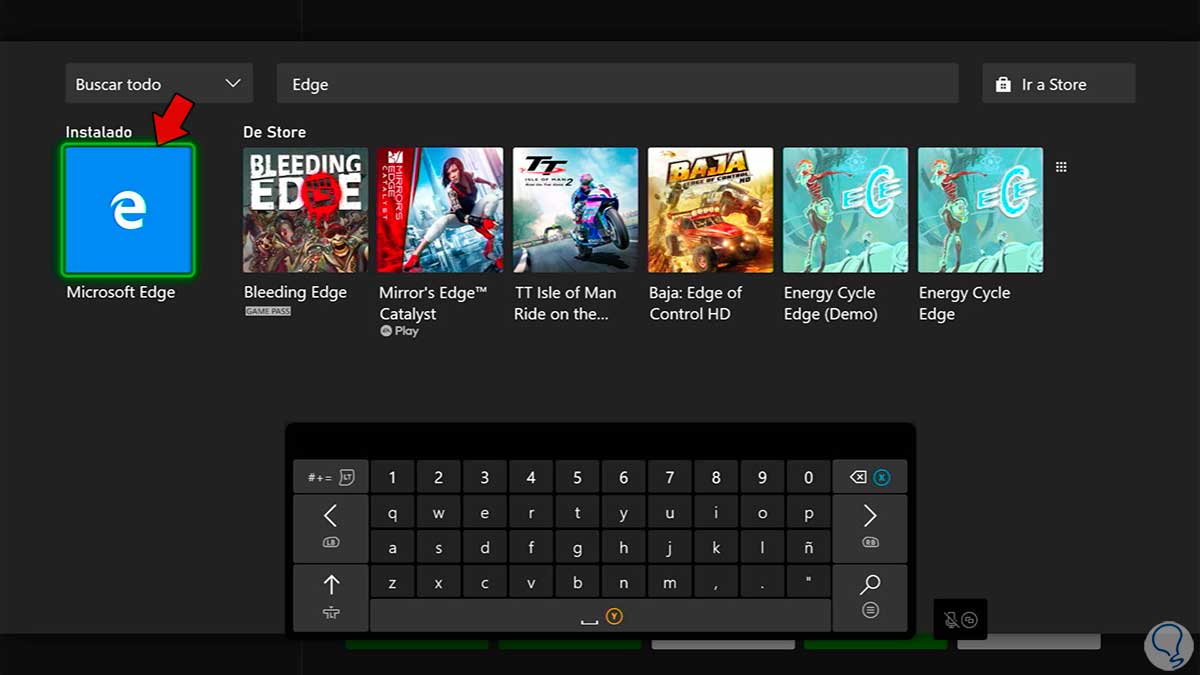Tap the s letter key
Image resolution: width=1200 pixels, height=675 pixels.
pos(438,548)
